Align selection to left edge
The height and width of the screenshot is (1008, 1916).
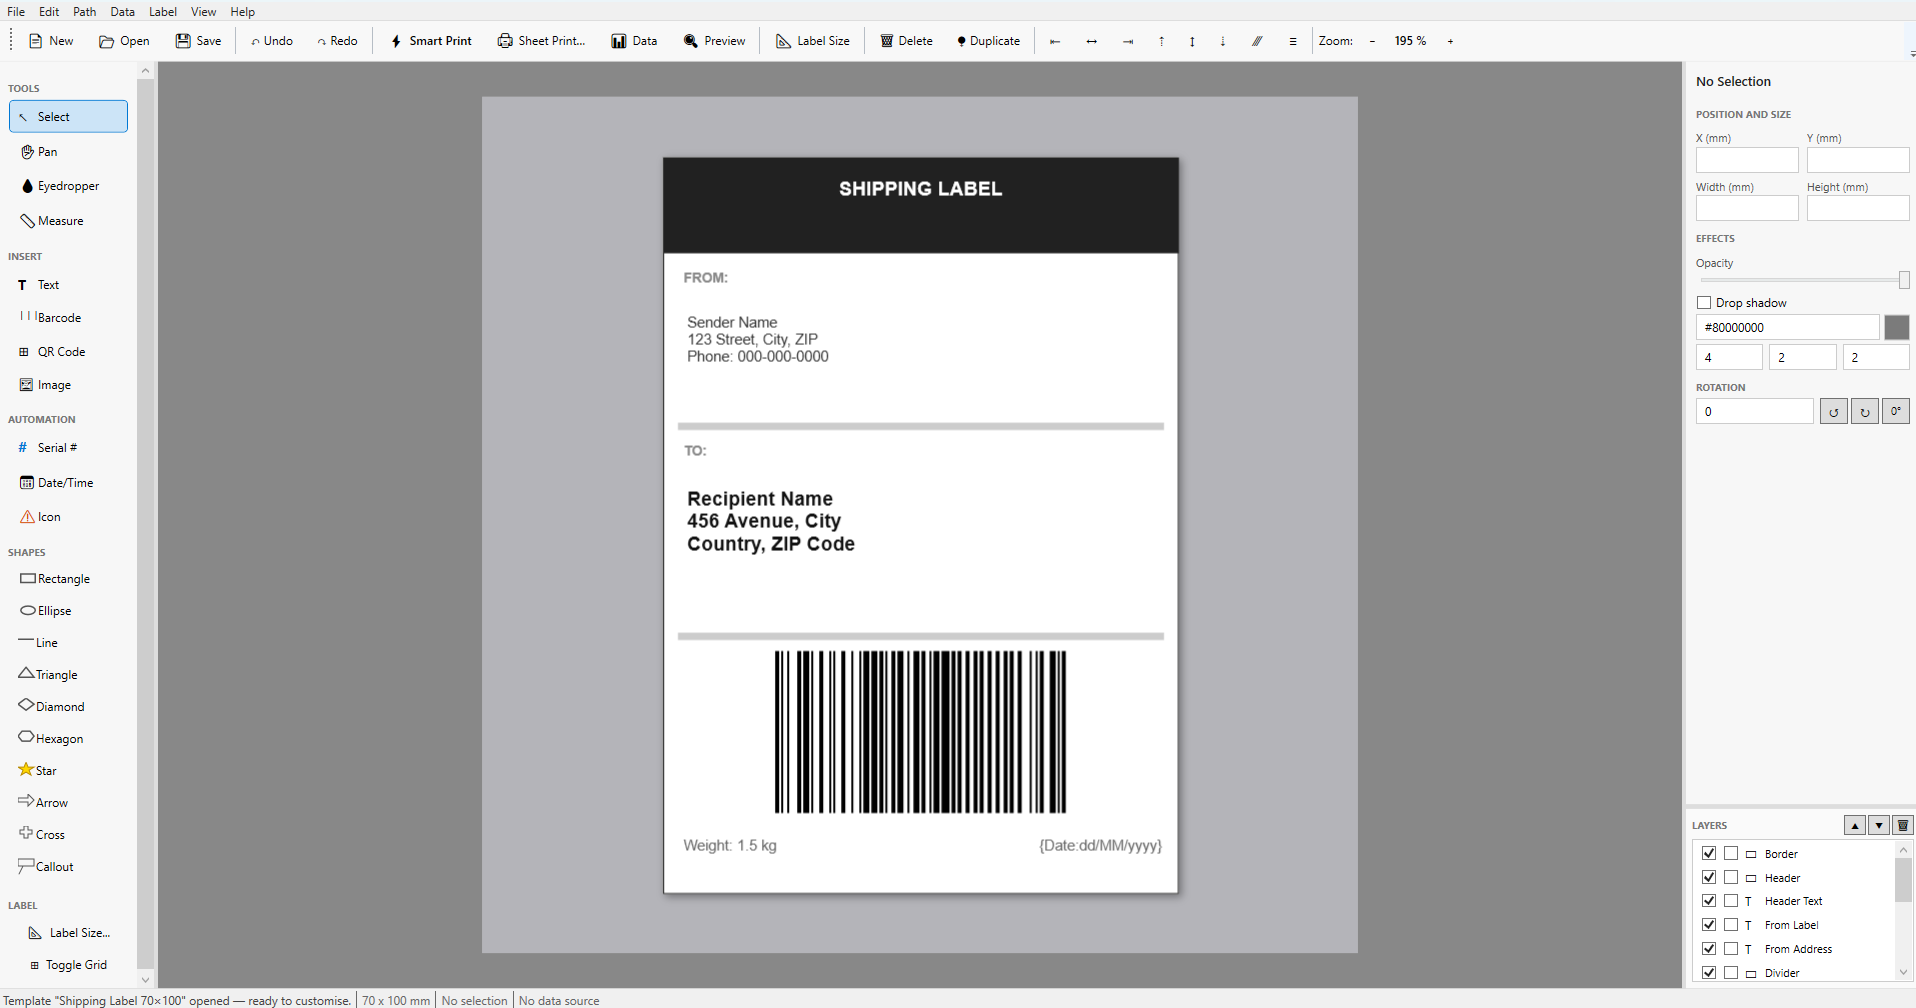(x=1055, y=41)
